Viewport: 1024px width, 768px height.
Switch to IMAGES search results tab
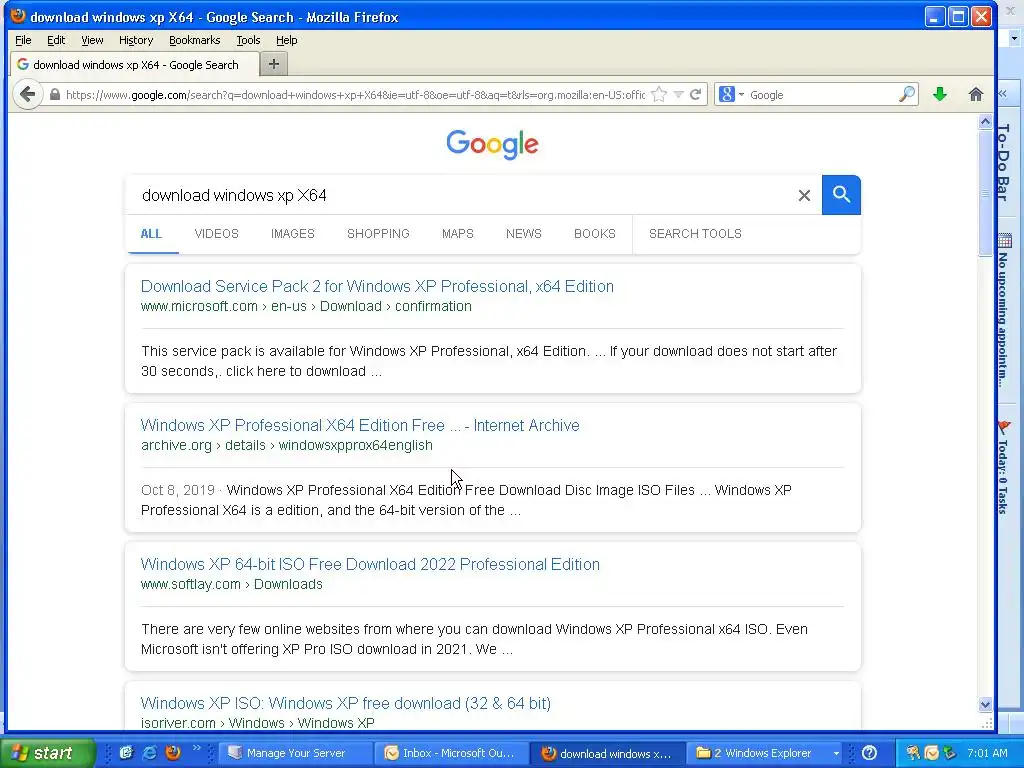coord(293,234)
